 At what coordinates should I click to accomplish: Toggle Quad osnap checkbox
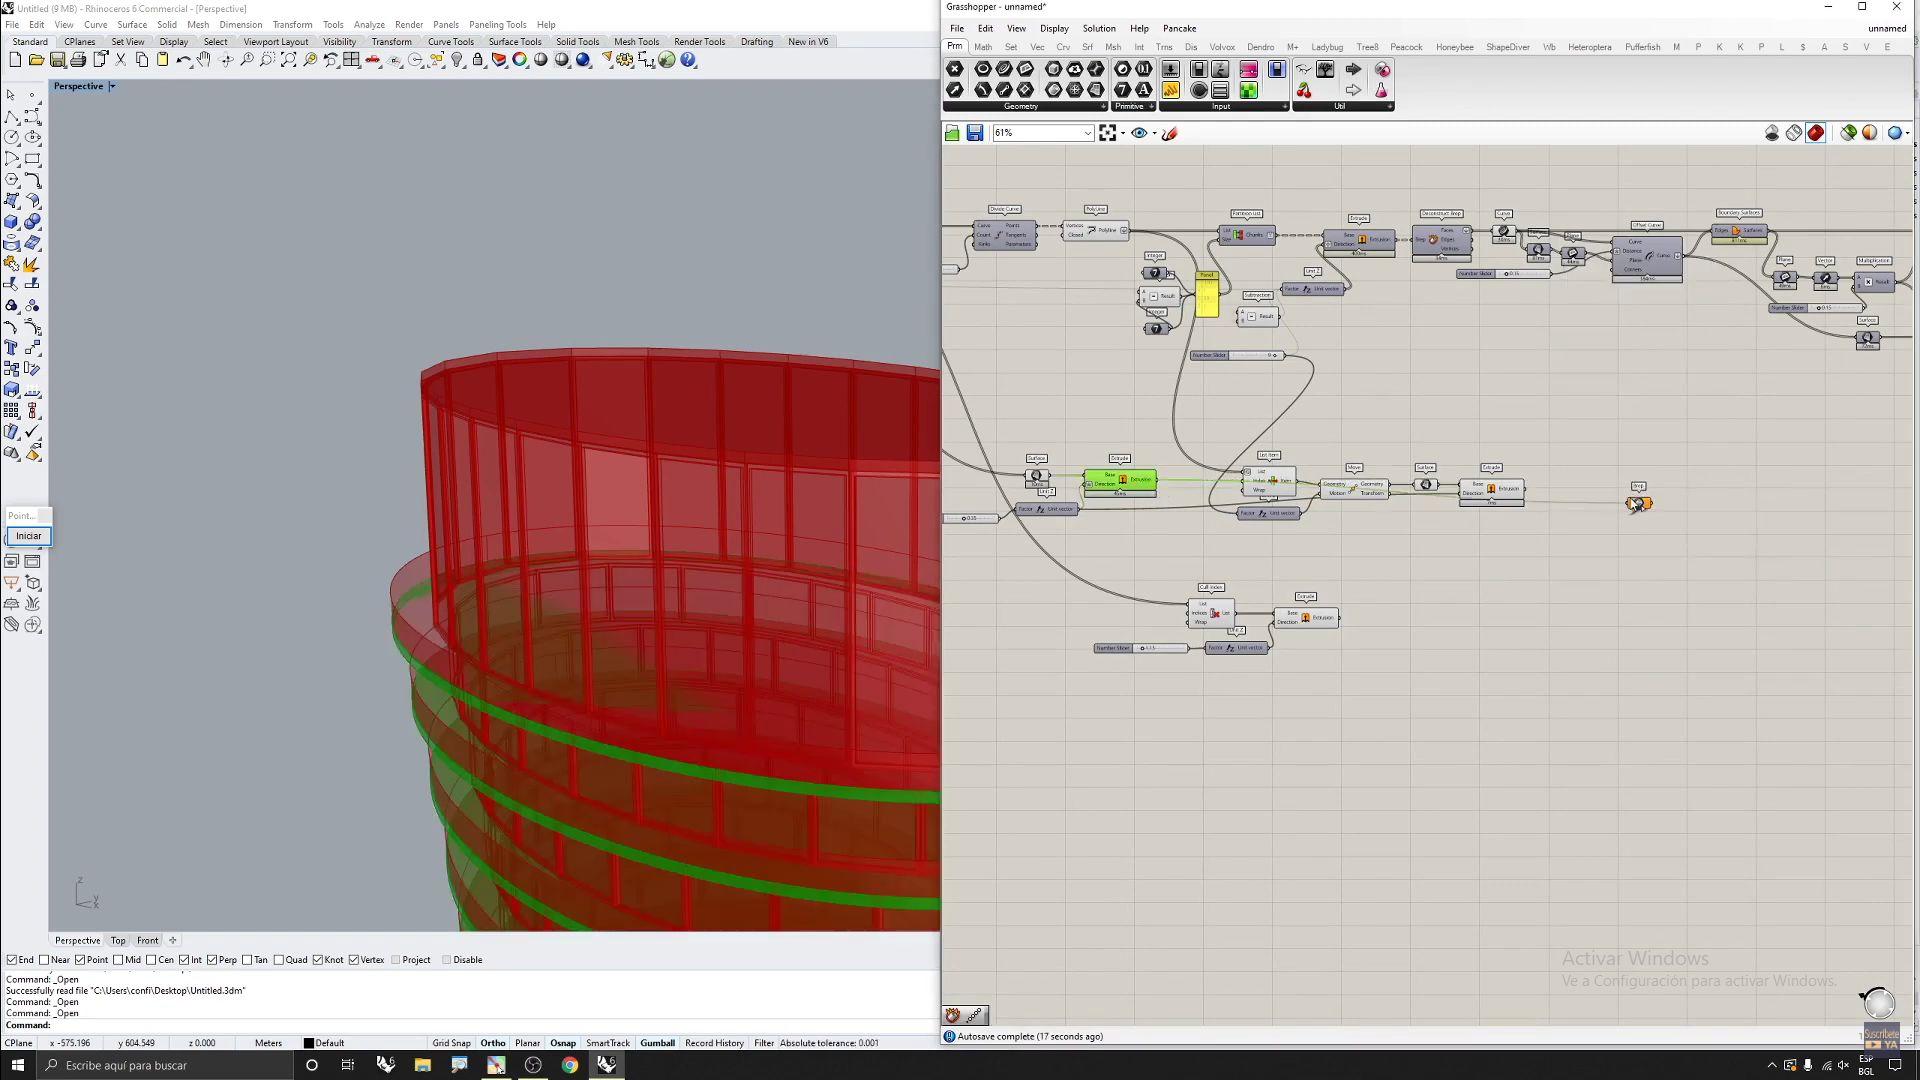pyautogui.click(x=279, y=960)
